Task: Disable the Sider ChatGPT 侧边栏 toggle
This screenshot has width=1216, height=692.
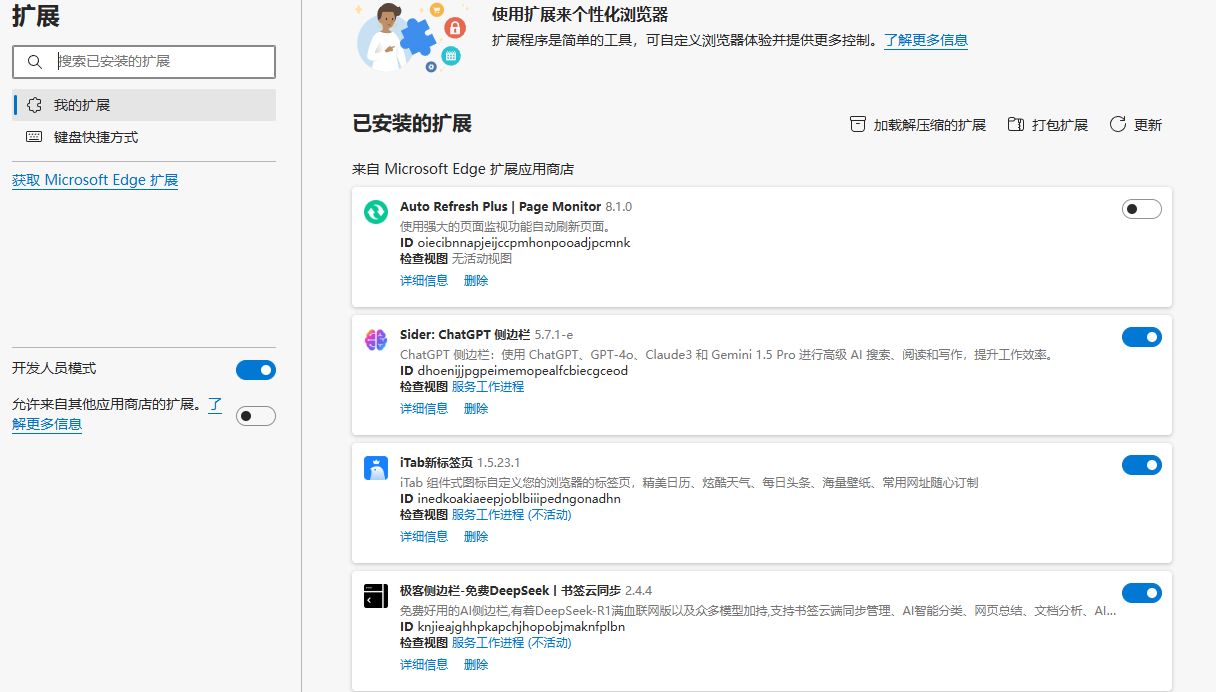Action: [1142, 337]
